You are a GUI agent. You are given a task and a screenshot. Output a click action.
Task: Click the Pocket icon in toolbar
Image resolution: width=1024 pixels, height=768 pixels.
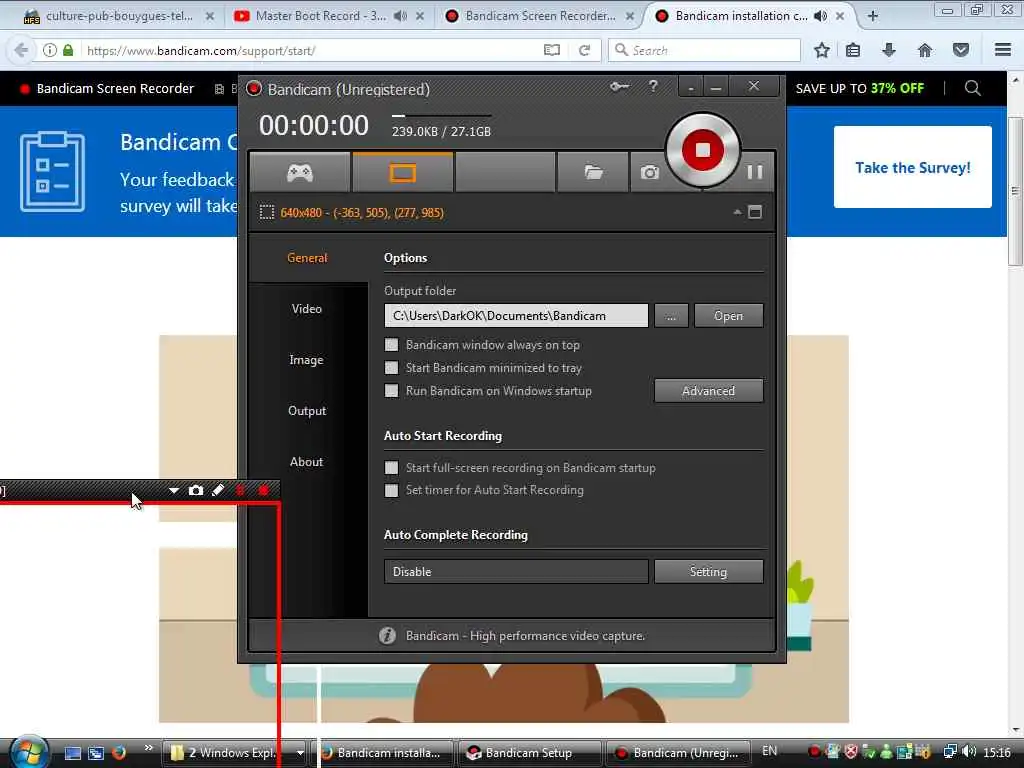(x=961, y=50)
